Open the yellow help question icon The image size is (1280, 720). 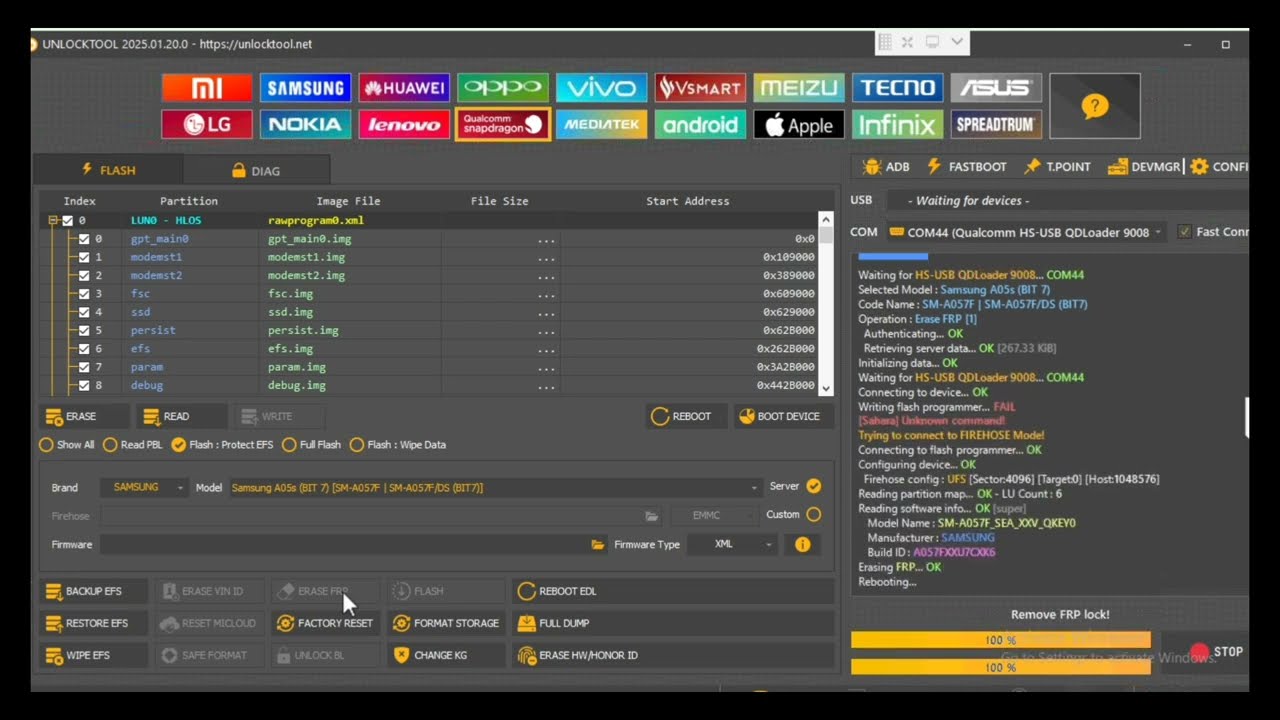(x=1095, y=106)
